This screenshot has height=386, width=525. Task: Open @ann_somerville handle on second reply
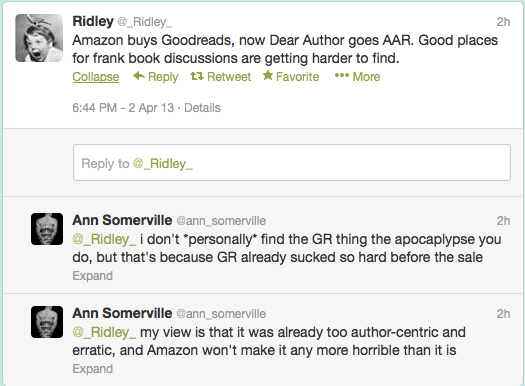click(221, 314)
